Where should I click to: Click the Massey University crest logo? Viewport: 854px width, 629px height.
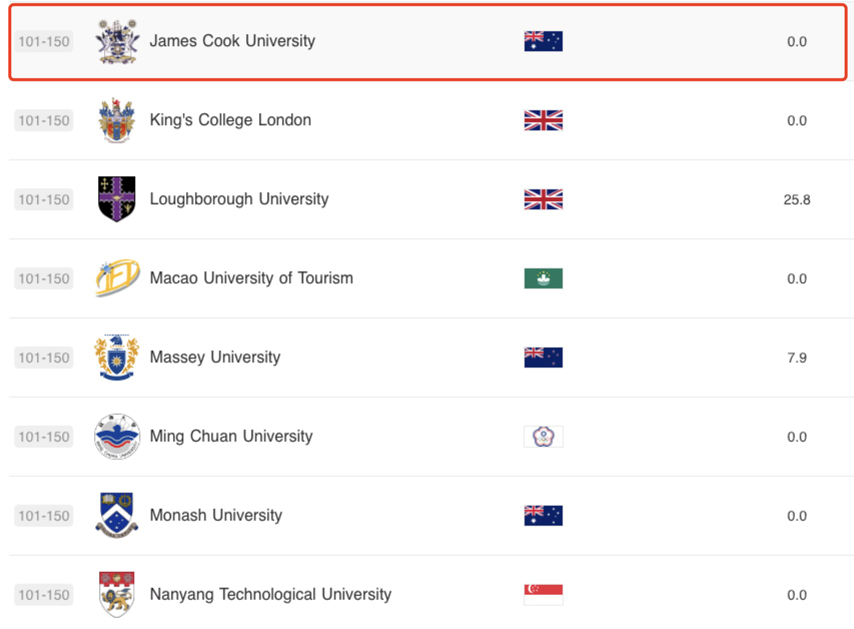click(x=116, y=358)
